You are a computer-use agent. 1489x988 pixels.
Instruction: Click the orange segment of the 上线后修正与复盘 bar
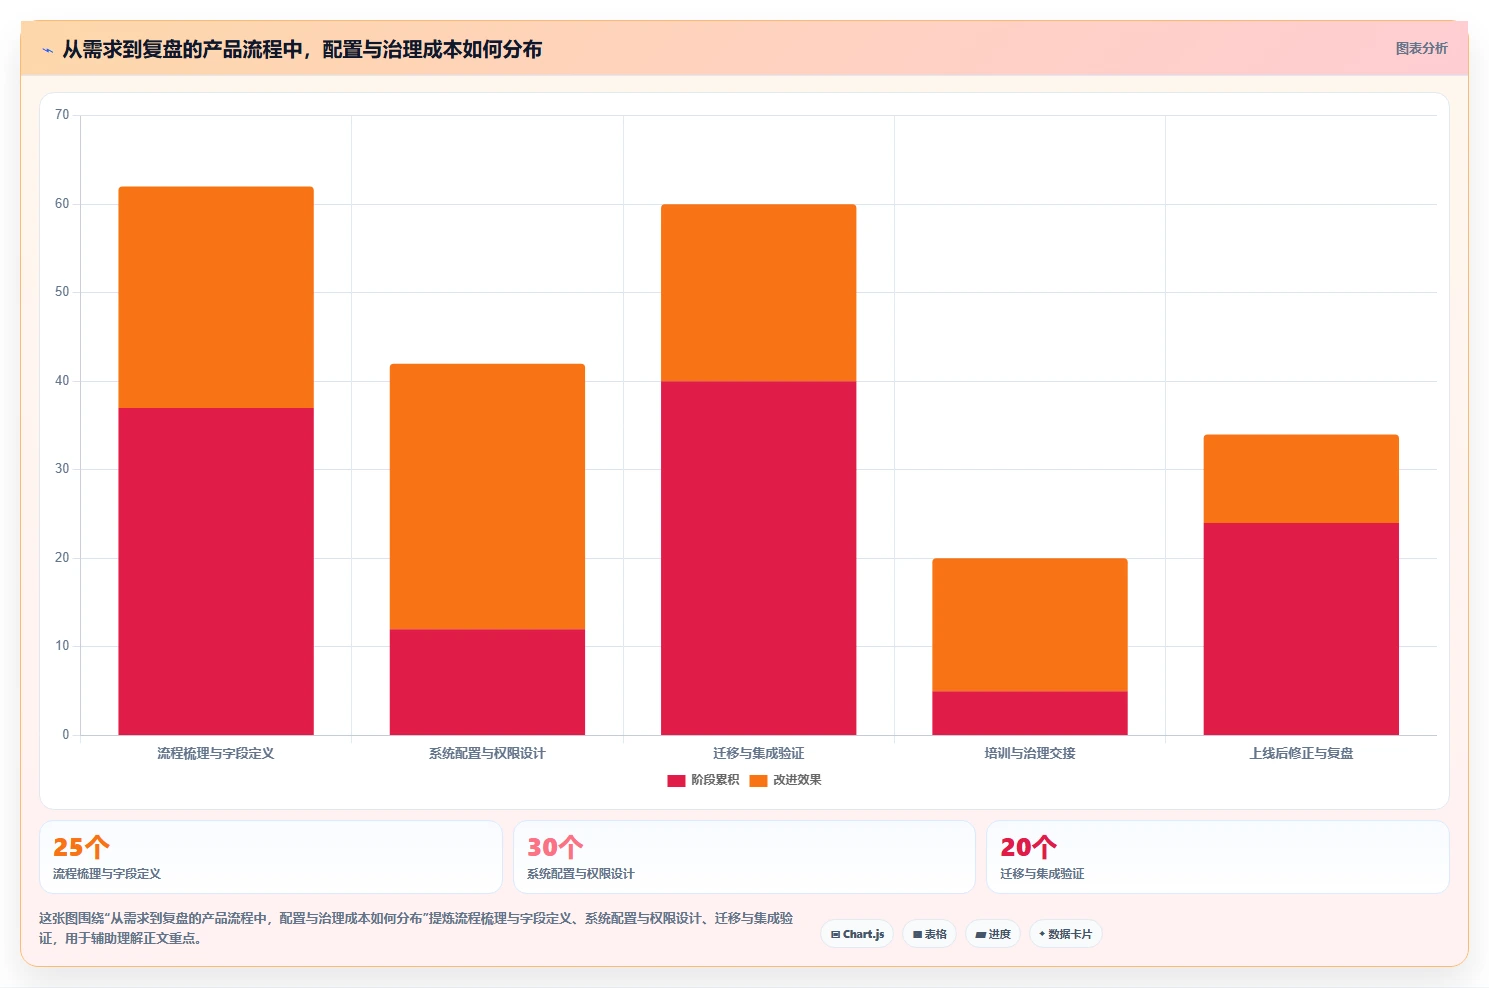point(1301,479)
